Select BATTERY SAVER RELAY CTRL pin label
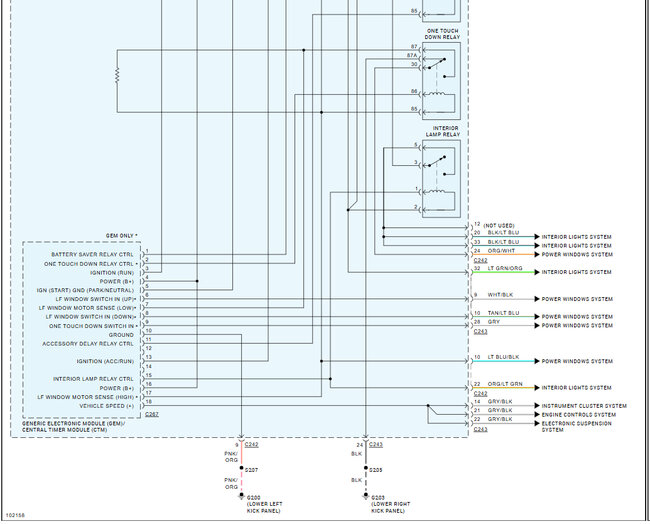Viewport: 650px width, 524px height. coord(92,255)
